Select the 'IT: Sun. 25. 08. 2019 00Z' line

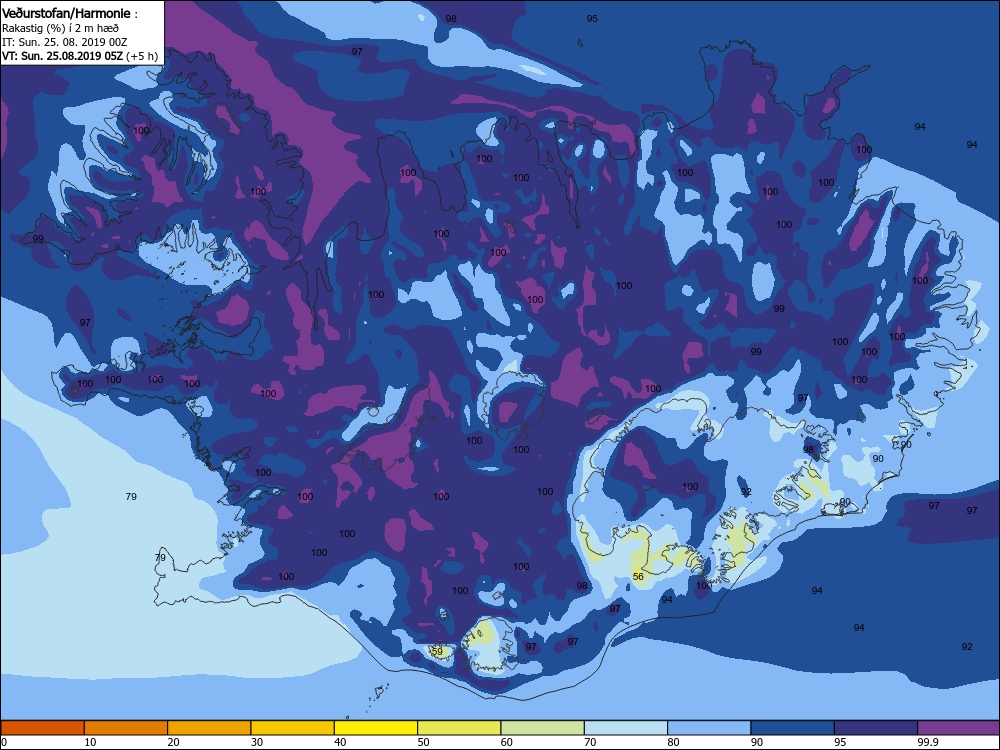[64, 42]
